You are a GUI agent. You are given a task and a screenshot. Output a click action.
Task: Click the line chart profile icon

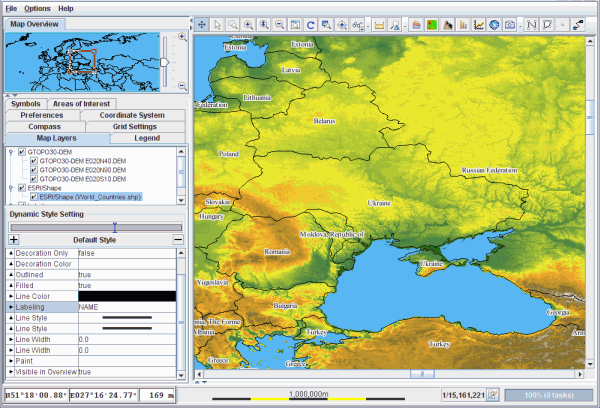pos(479,23)
